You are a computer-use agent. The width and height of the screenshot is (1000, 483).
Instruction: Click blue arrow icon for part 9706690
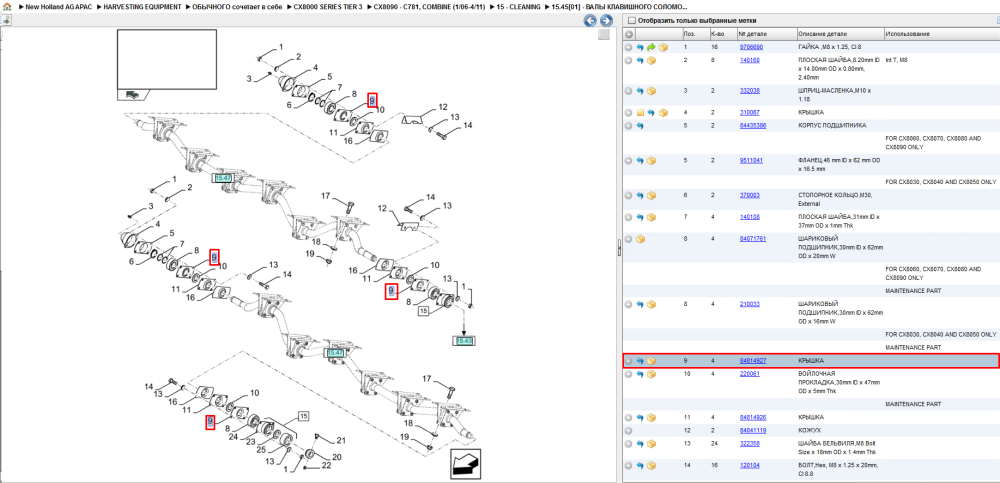coord(640,47)
